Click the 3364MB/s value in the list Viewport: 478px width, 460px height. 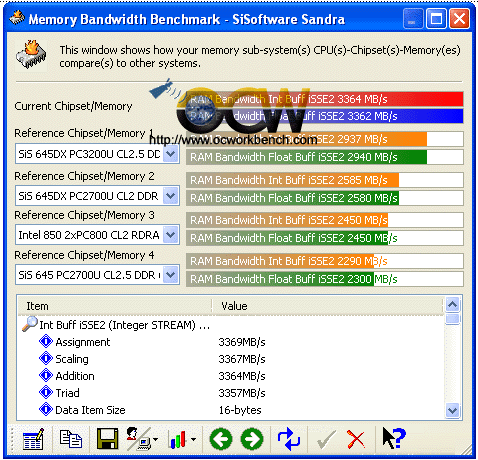(242, 376)
